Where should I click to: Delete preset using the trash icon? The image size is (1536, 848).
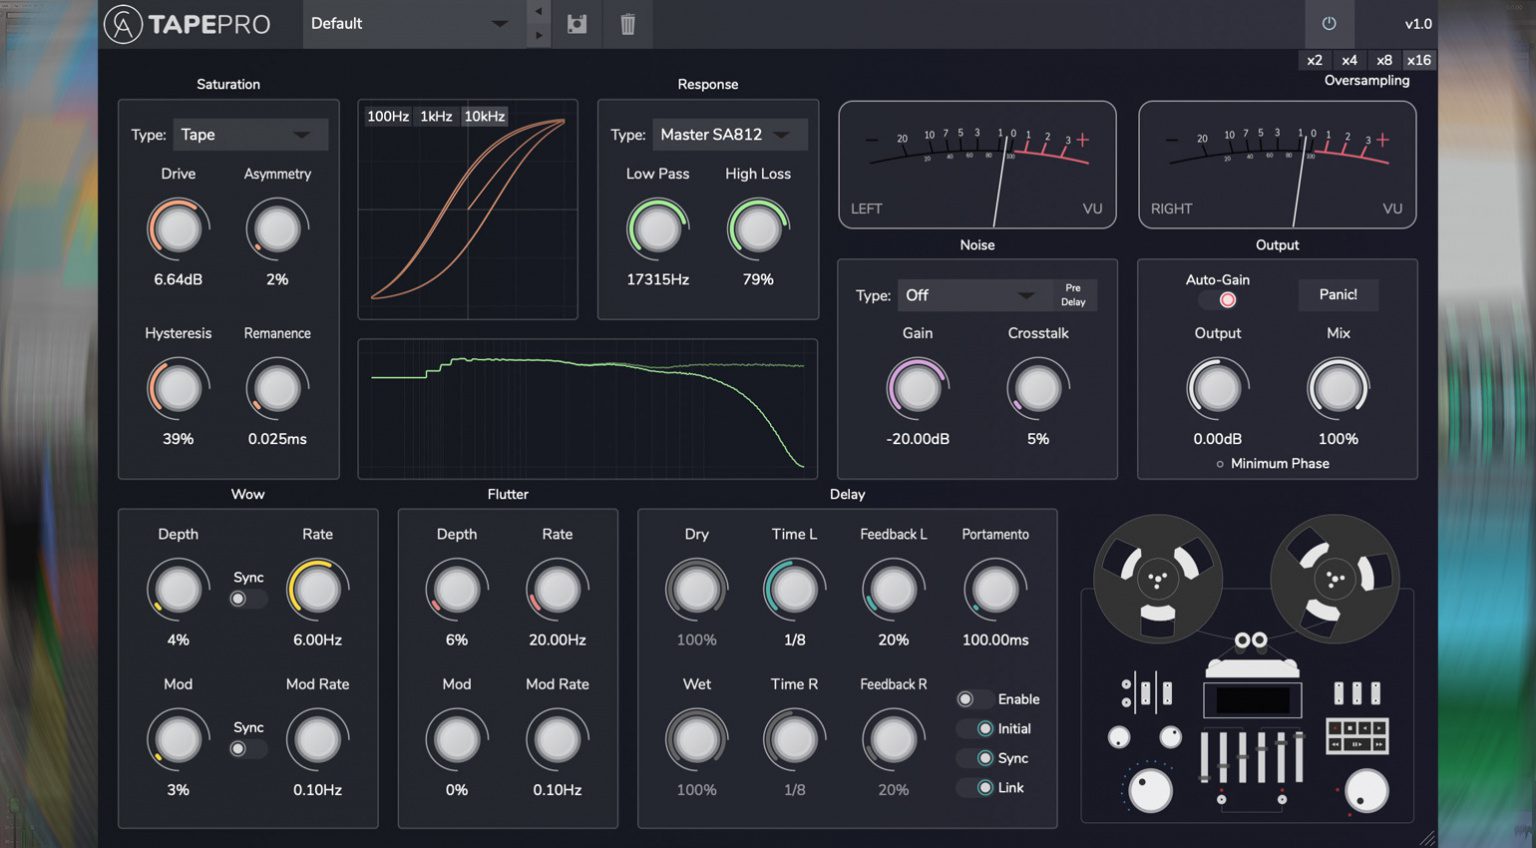(x=628, y=24)
